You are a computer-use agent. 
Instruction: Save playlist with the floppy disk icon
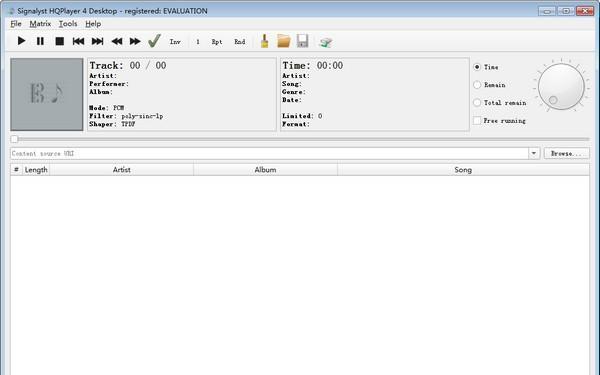point(302,41)
